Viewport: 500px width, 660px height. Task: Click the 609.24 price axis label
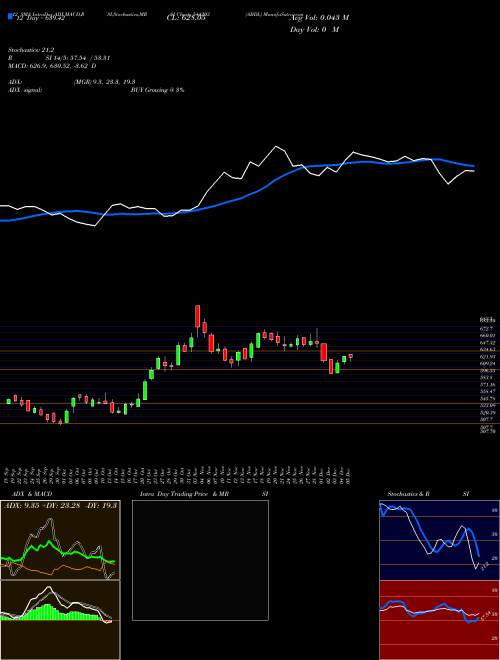pyautogui.click(x=487, y=363)
